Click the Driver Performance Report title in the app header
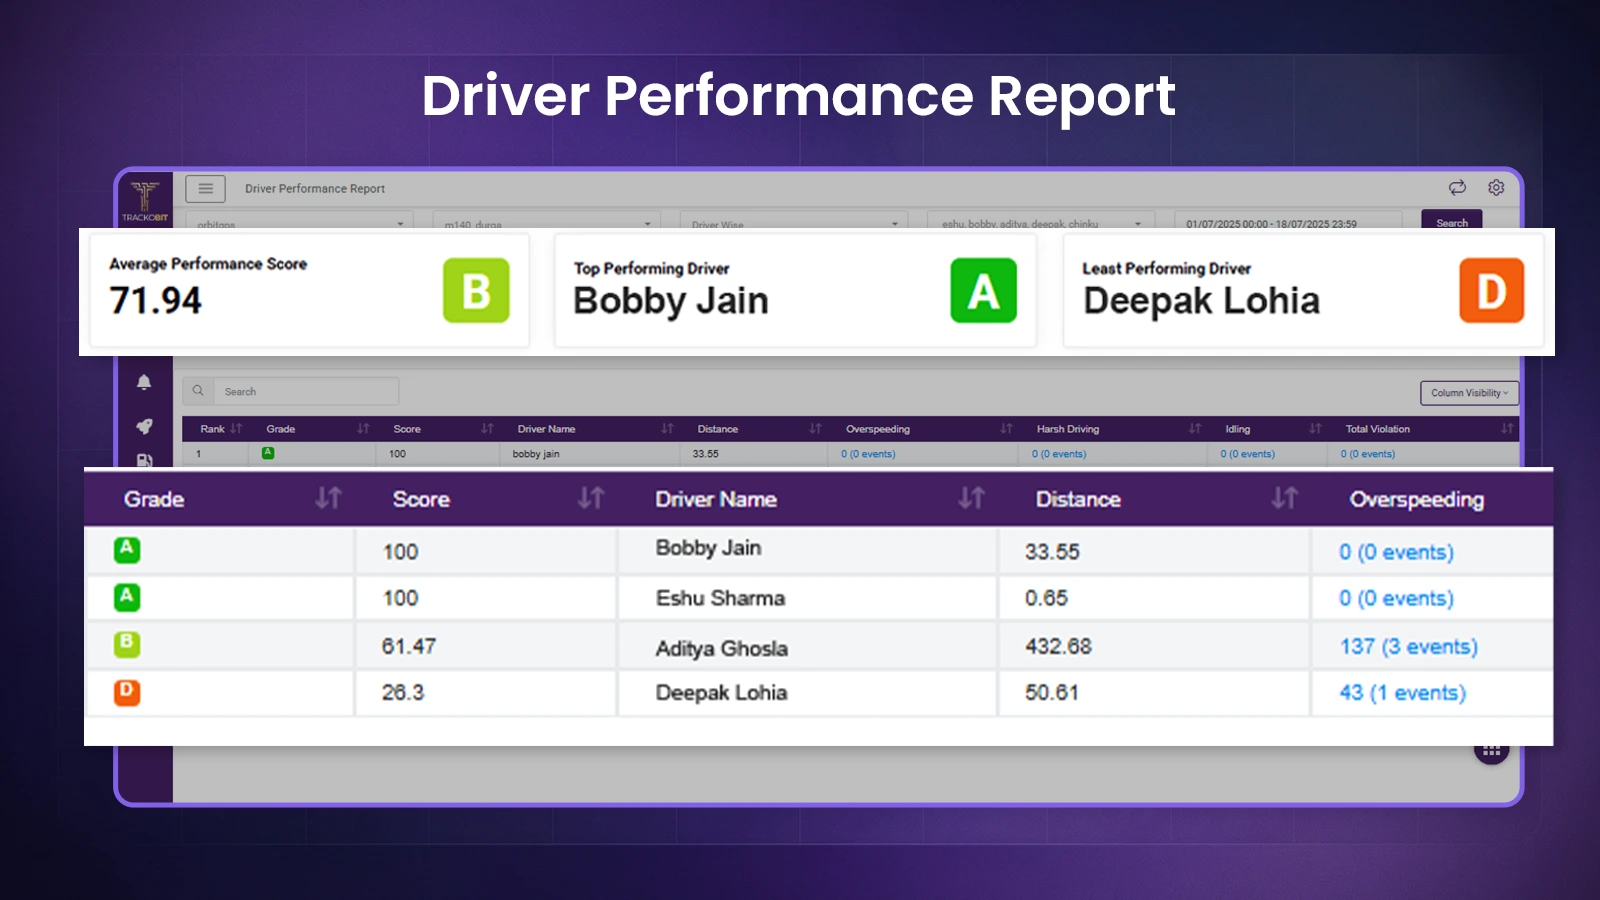 click(315, 188)
